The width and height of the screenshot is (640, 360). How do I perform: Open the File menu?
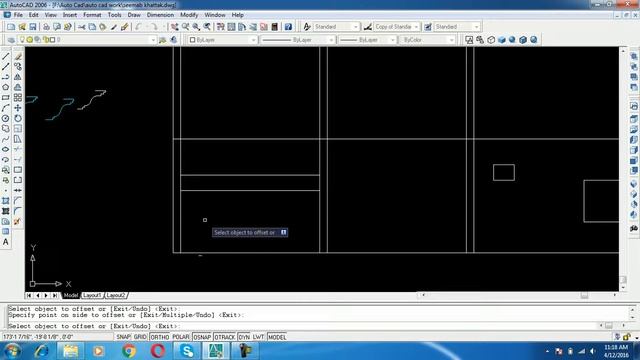point(18,15)
